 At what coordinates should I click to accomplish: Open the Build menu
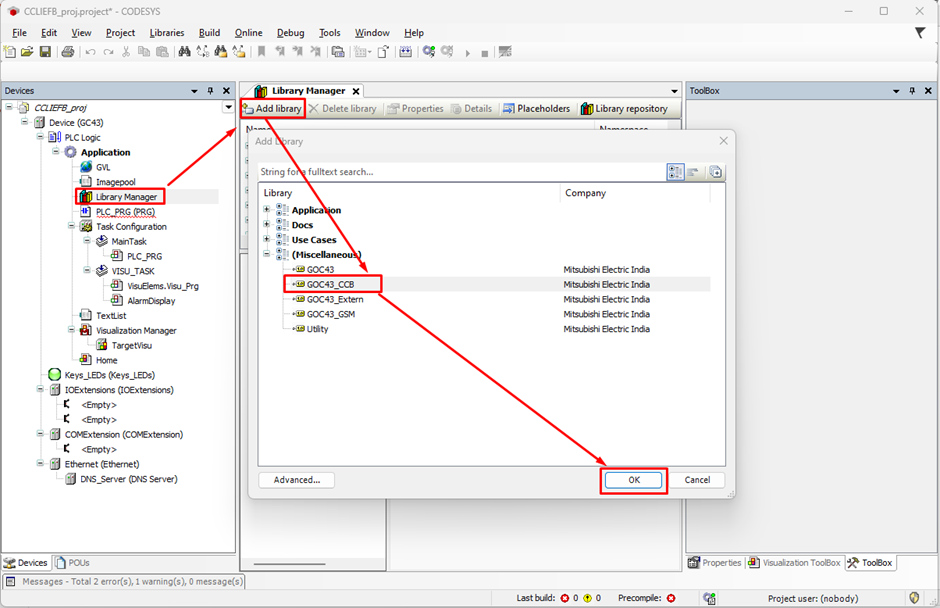pos(209,33)
